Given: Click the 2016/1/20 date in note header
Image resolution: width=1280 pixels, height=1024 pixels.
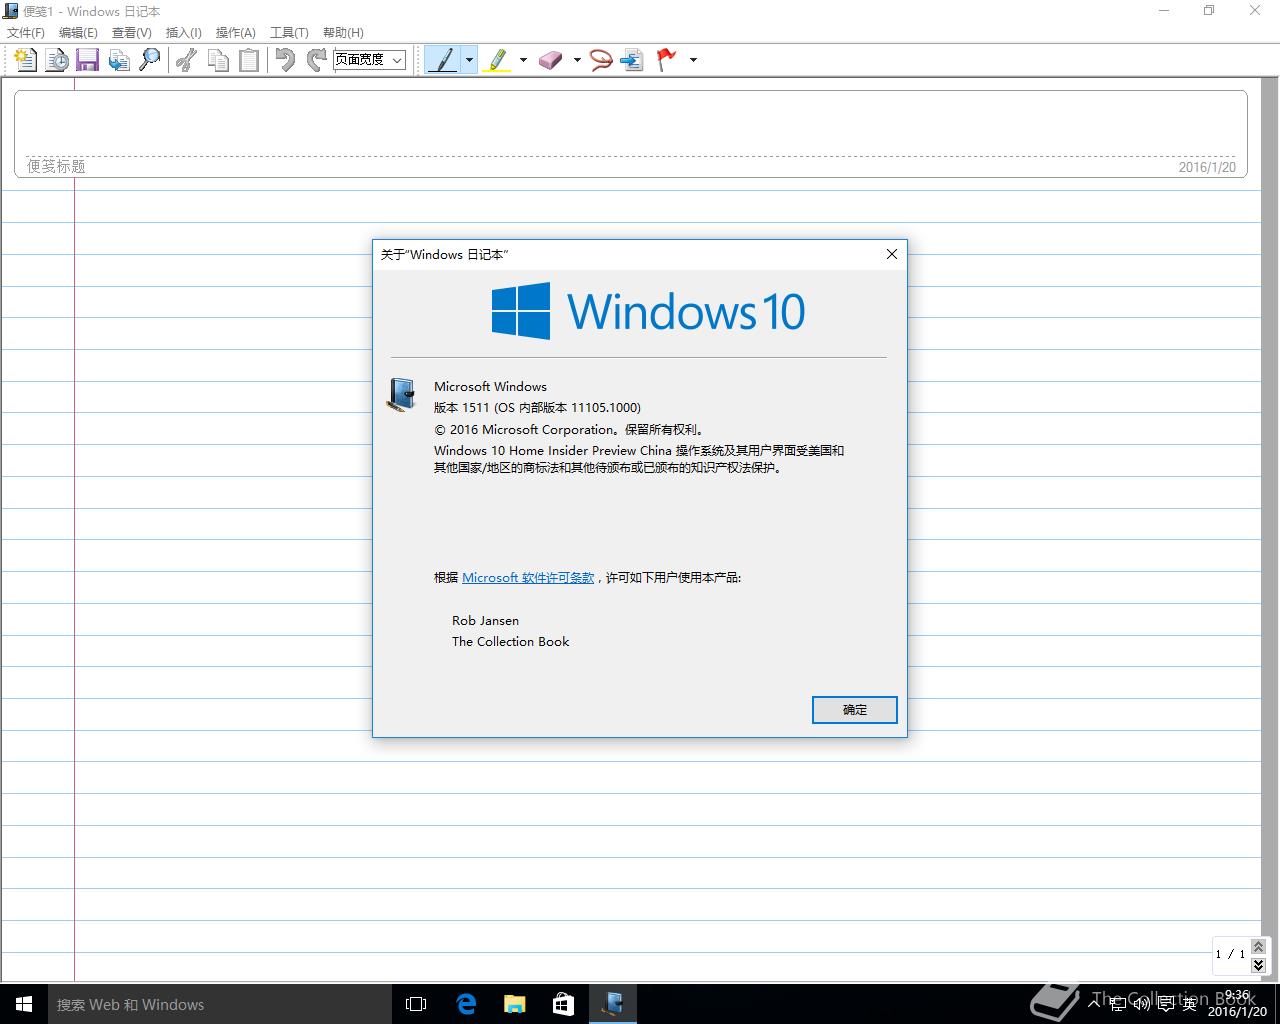Looking at the screenshot, I should pos(1207,167).
